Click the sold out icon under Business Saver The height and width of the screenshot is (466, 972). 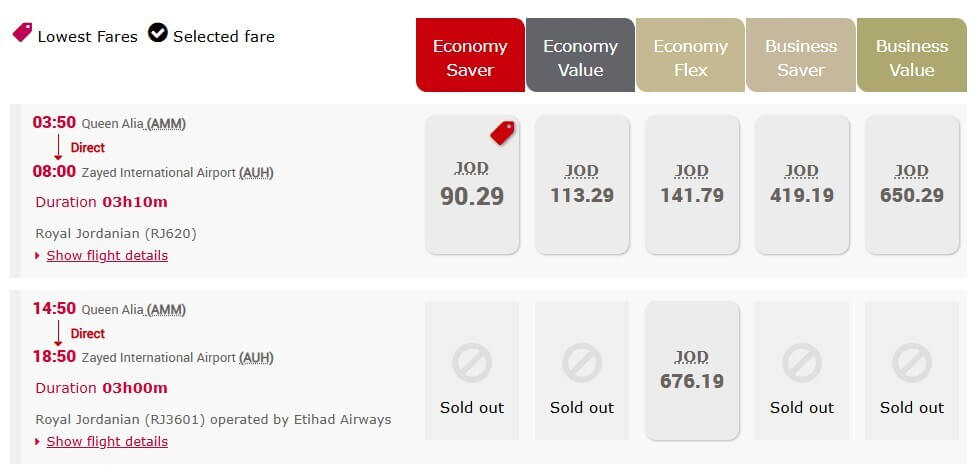tap(802, 363)
